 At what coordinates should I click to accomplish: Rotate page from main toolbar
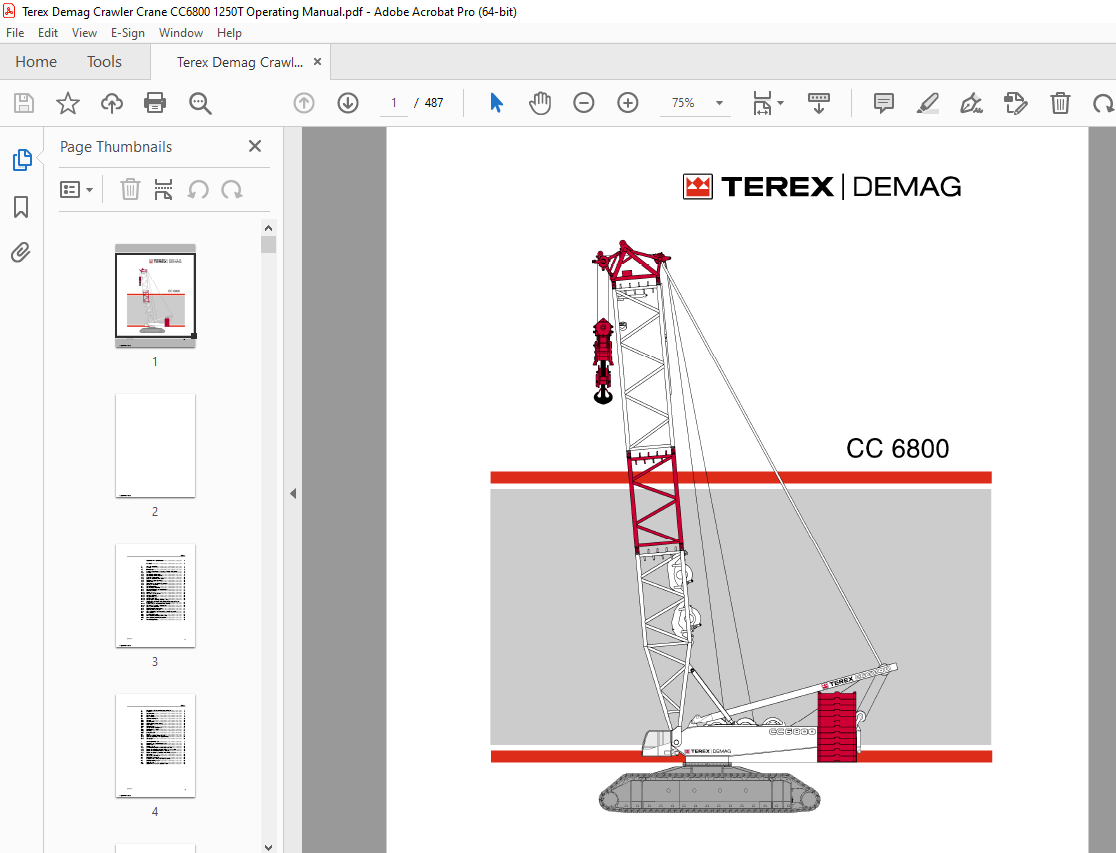[x=1103, y=103]
